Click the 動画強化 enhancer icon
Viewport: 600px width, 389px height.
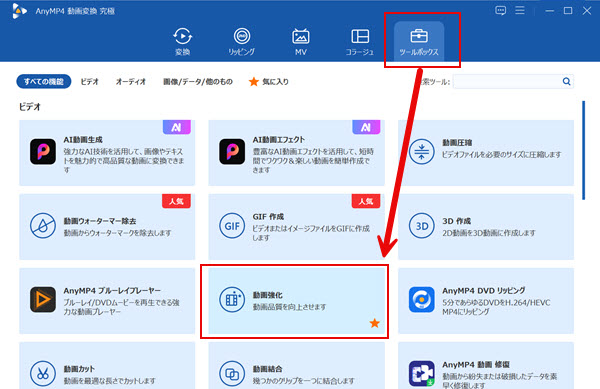click(232, 299)
